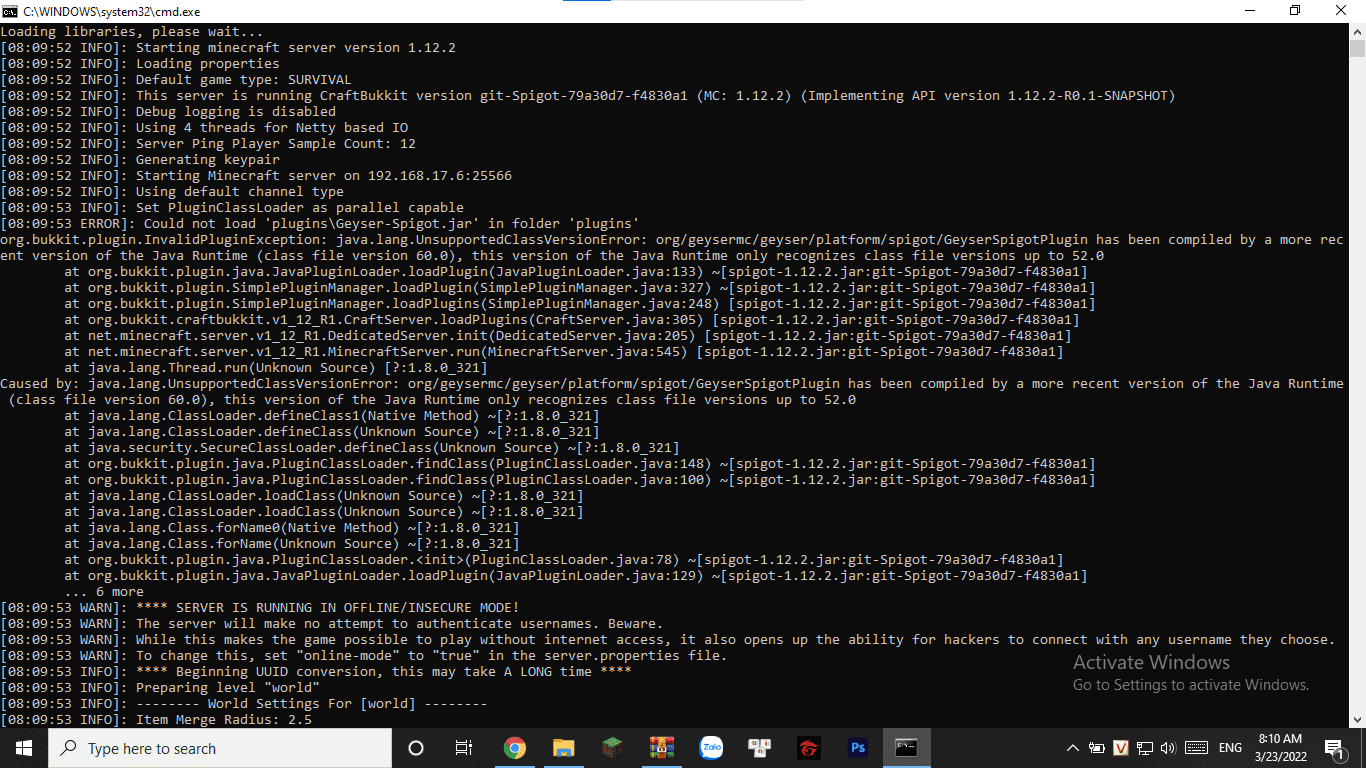The width and height of the screenshot is (1366, 768).
Task: Switch to Google Chrome on the taskbar
Action: (x=514, y=748)
